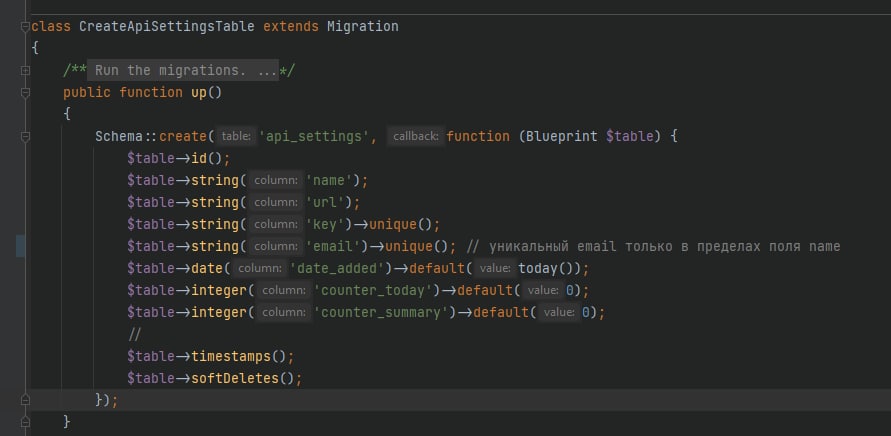Click $table variable on the softDeletes line

[151, 378]
